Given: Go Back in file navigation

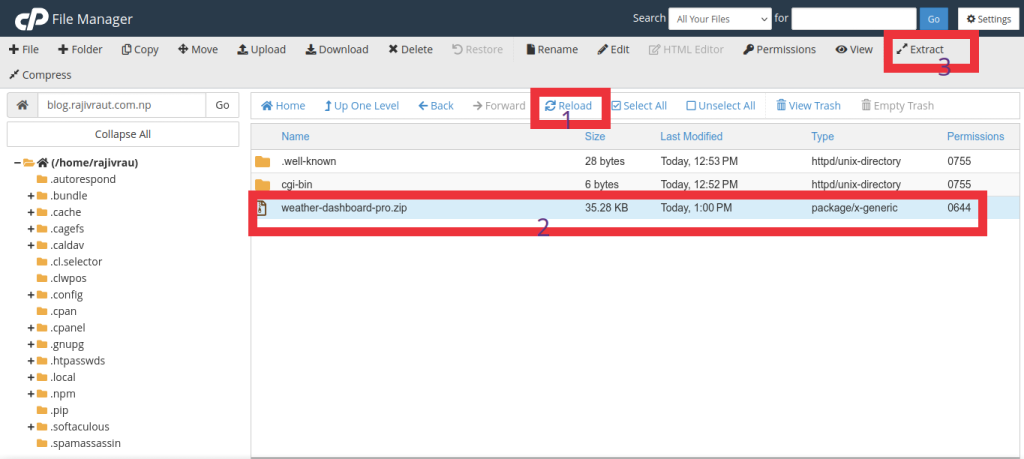Looking at the screenshot, I should point(436,106).
